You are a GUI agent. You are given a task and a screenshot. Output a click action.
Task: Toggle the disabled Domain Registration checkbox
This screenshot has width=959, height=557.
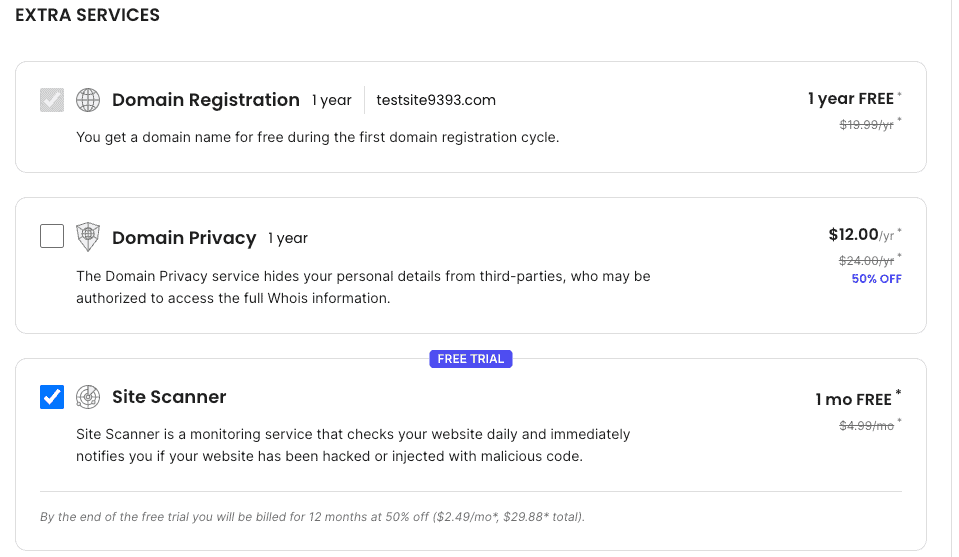point(52,100)
